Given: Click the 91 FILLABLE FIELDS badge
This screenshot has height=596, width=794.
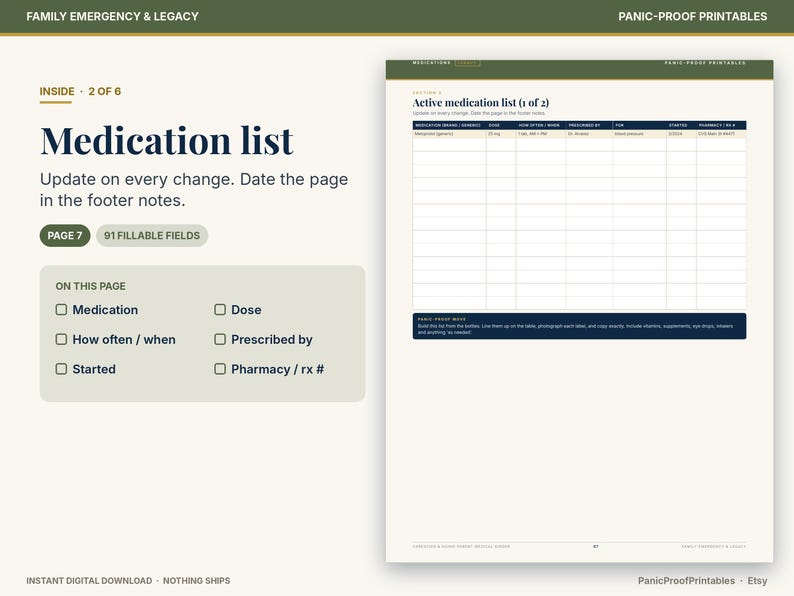Looking at the screenshot, I should coord(152,235).
